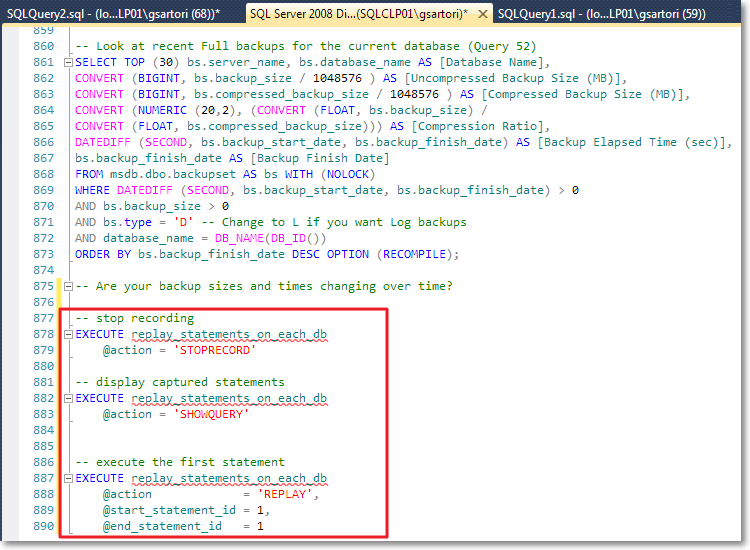Switch to the SQLQuery2.sql tab
Image resolution: width=750 pixels, height=550 pixels.
(120, 13)
